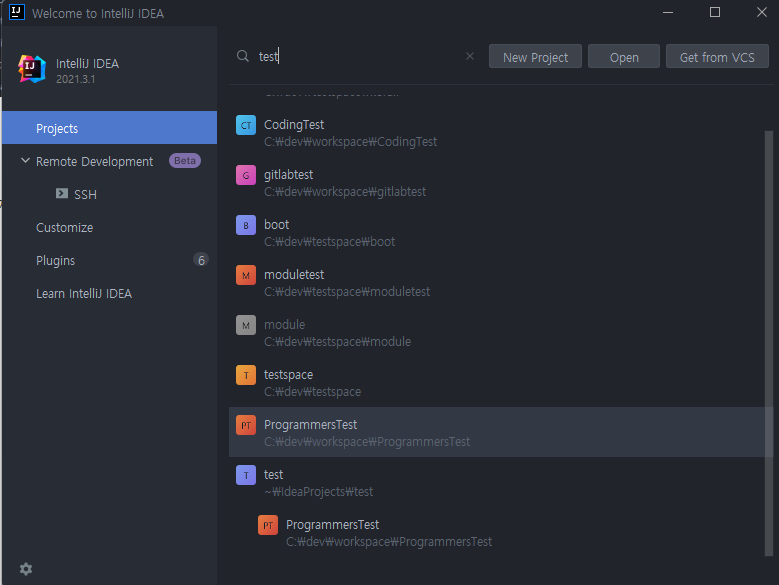This screenshot has height=585, width=779.
Task: Open the Plugins tab
Action: [x=56, y=261]
